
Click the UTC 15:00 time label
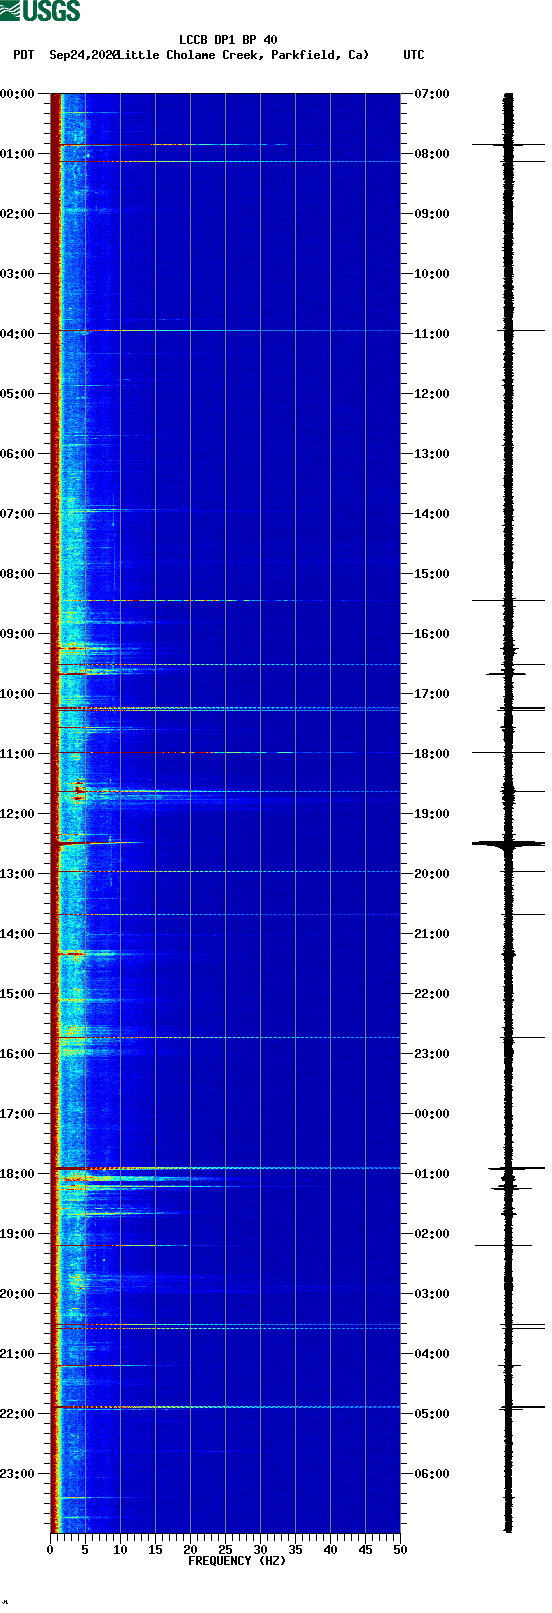point(432,574)
